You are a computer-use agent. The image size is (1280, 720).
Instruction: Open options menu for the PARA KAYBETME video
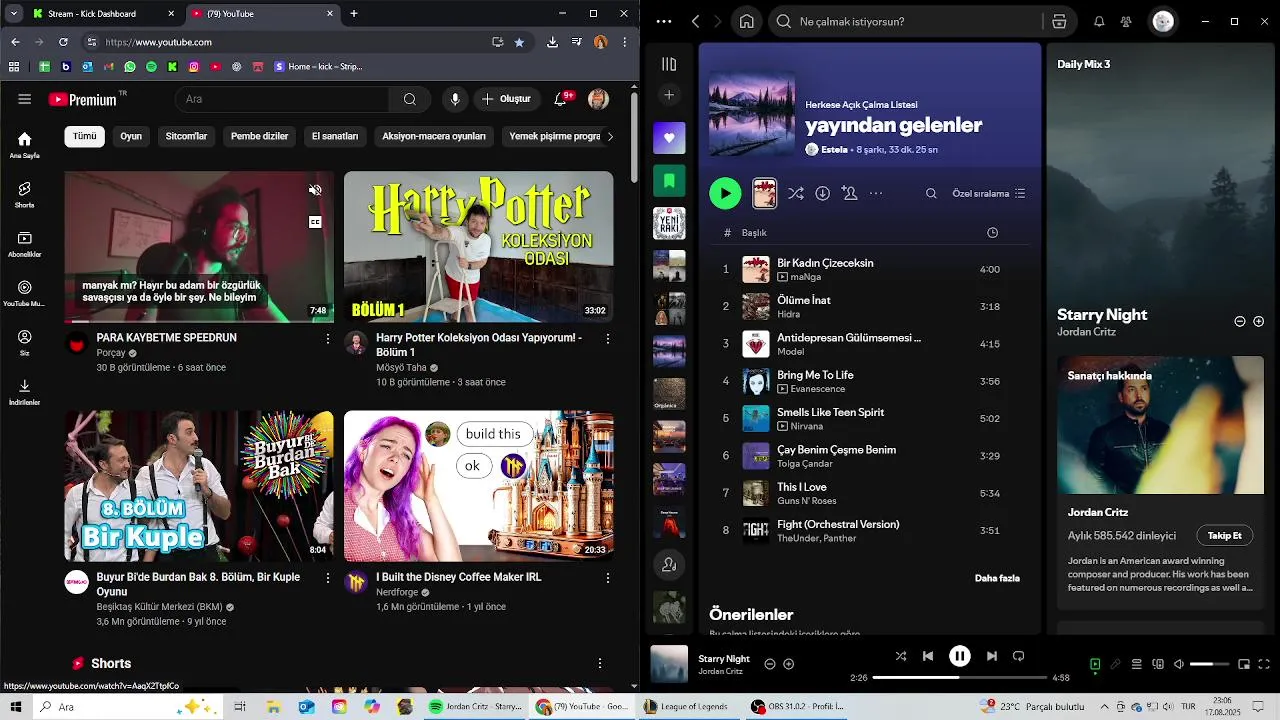[x=327, y=339]
